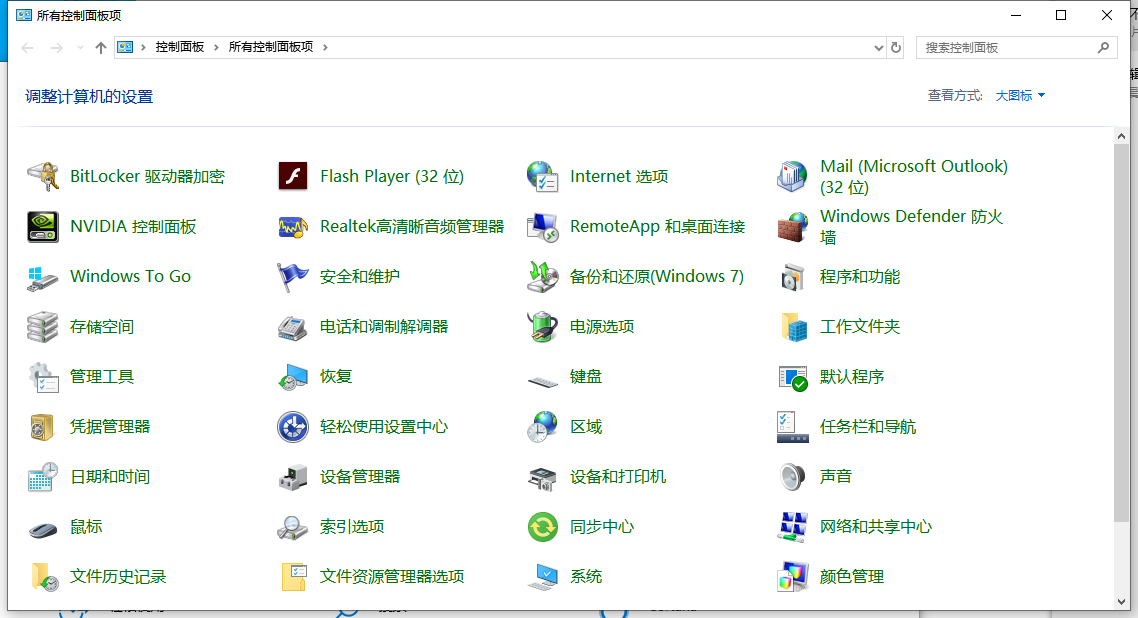Open the NVIDIA 控制面板 icon

pyautogui.click(x=43, y=227)
